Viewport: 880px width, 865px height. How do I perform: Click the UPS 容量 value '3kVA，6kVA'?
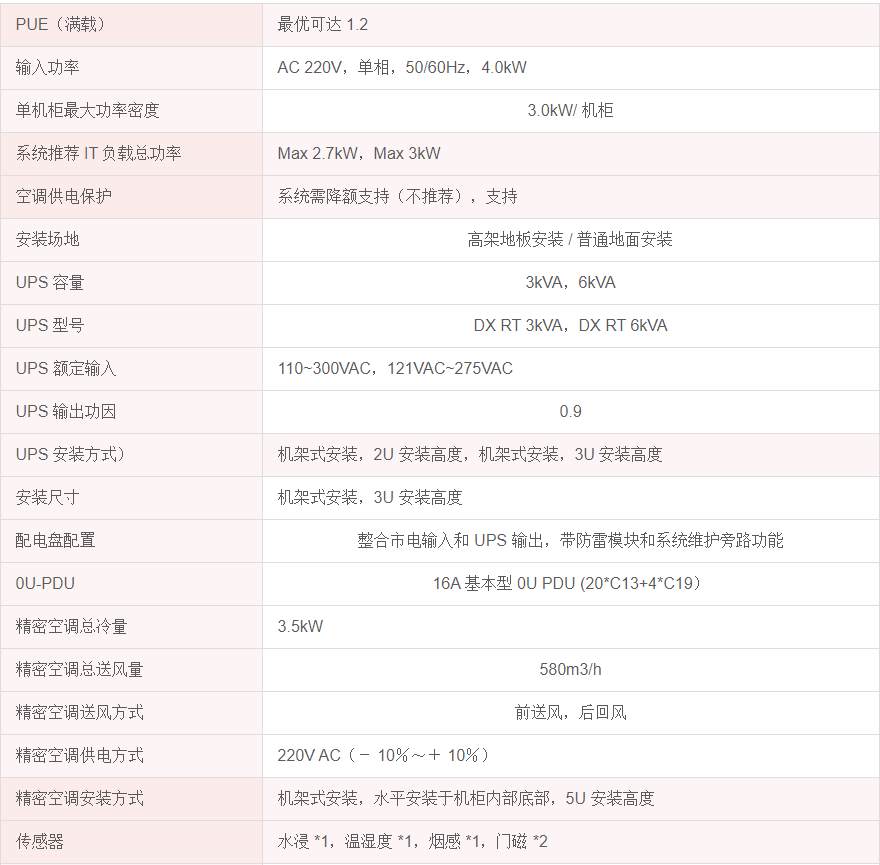(570, 282)
